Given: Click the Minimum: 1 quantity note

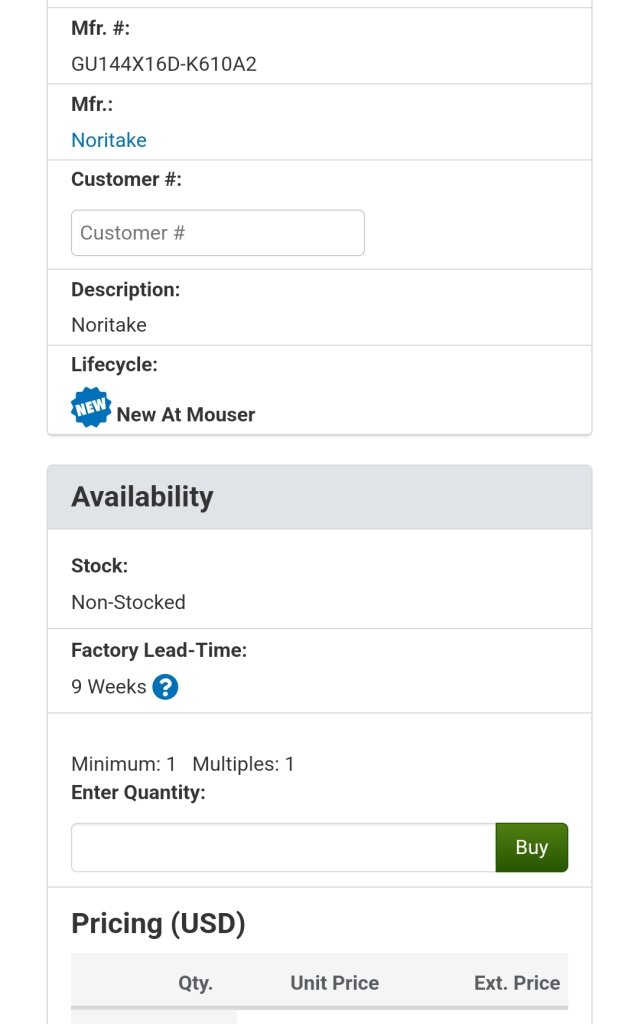Looking at the screenshot, I should 123,764.
